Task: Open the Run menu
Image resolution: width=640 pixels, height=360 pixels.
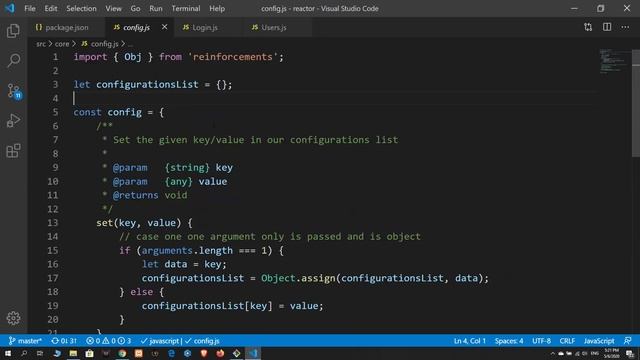Action: (156, 8)
